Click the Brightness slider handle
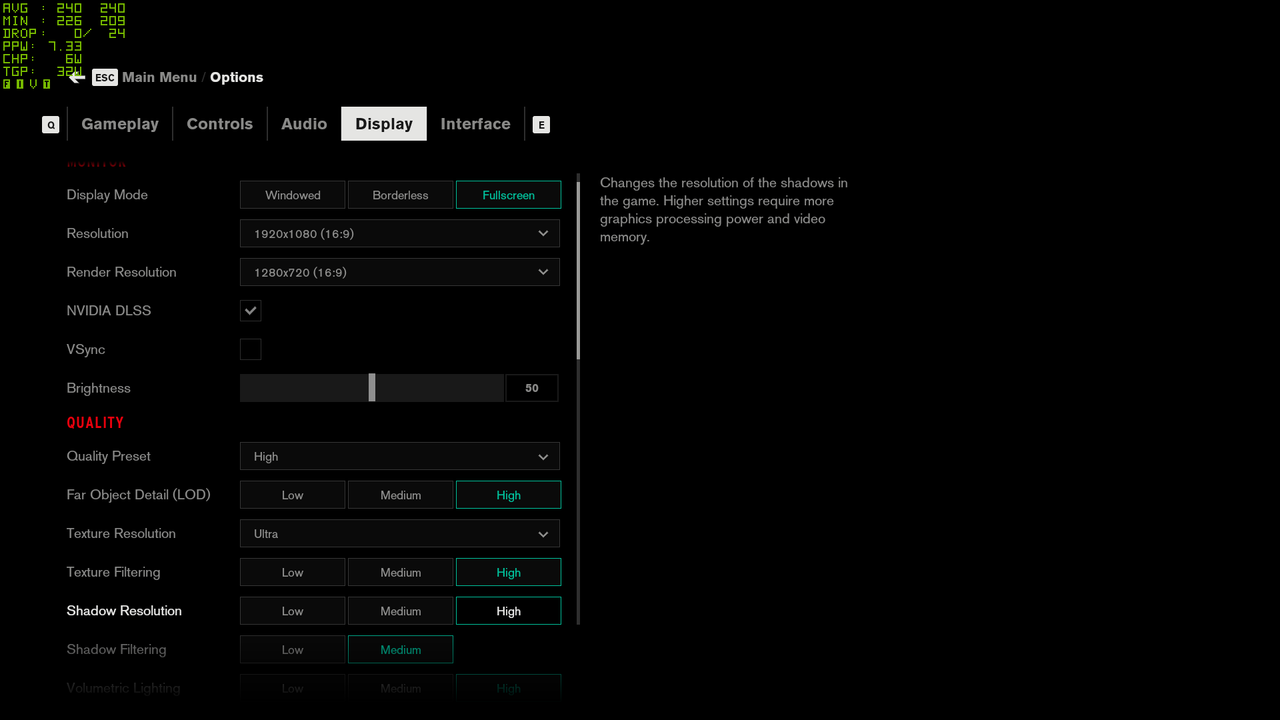 pyautogui.click(x=372, y=388)
